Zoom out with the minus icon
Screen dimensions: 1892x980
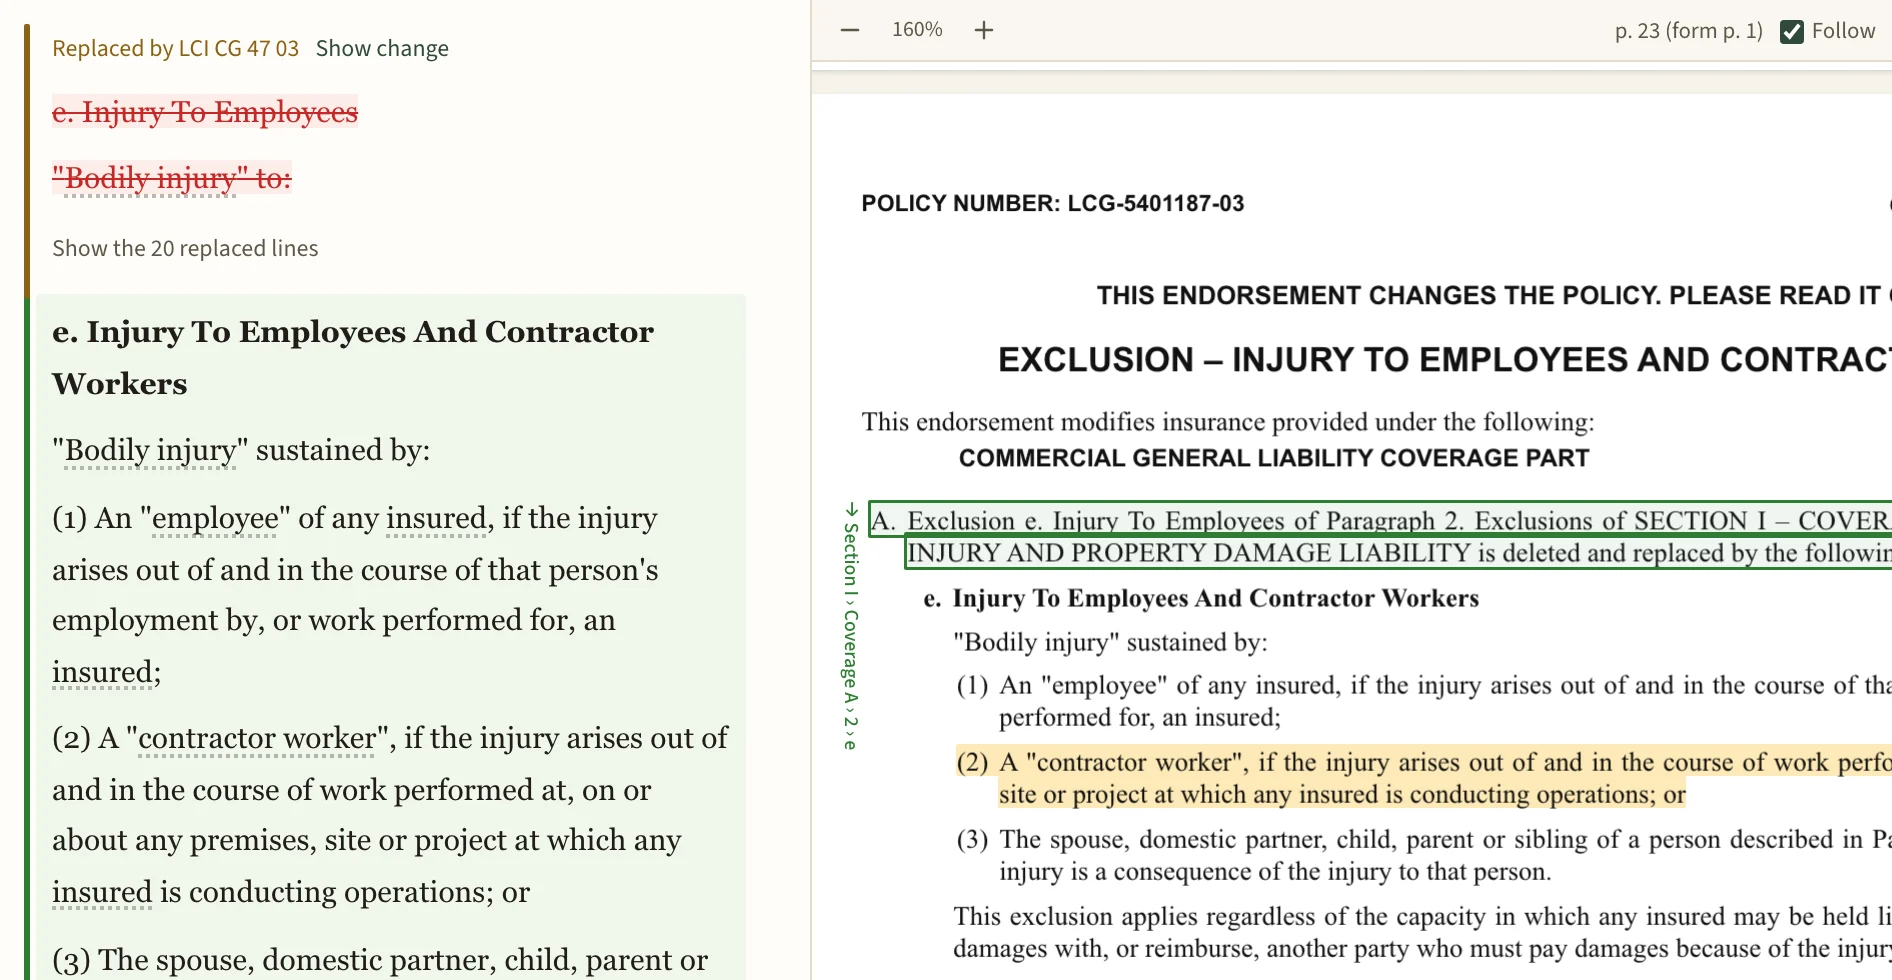[x=850, y=30]
